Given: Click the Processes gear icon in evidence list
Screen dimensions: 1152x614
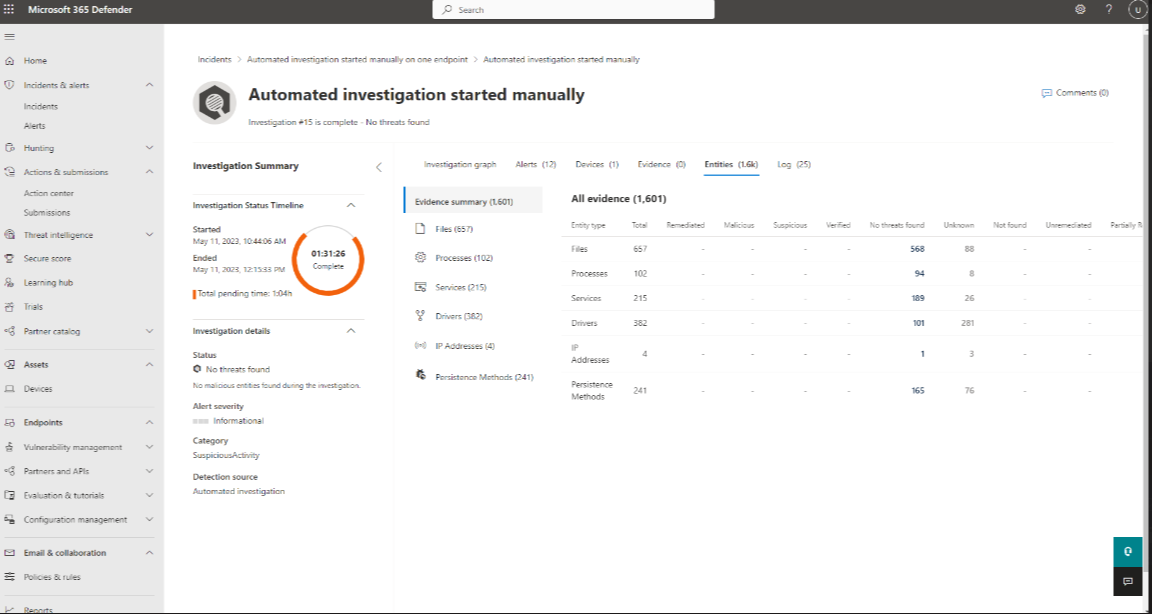Looking at the screenshot, I should click(x=421, y=258).
